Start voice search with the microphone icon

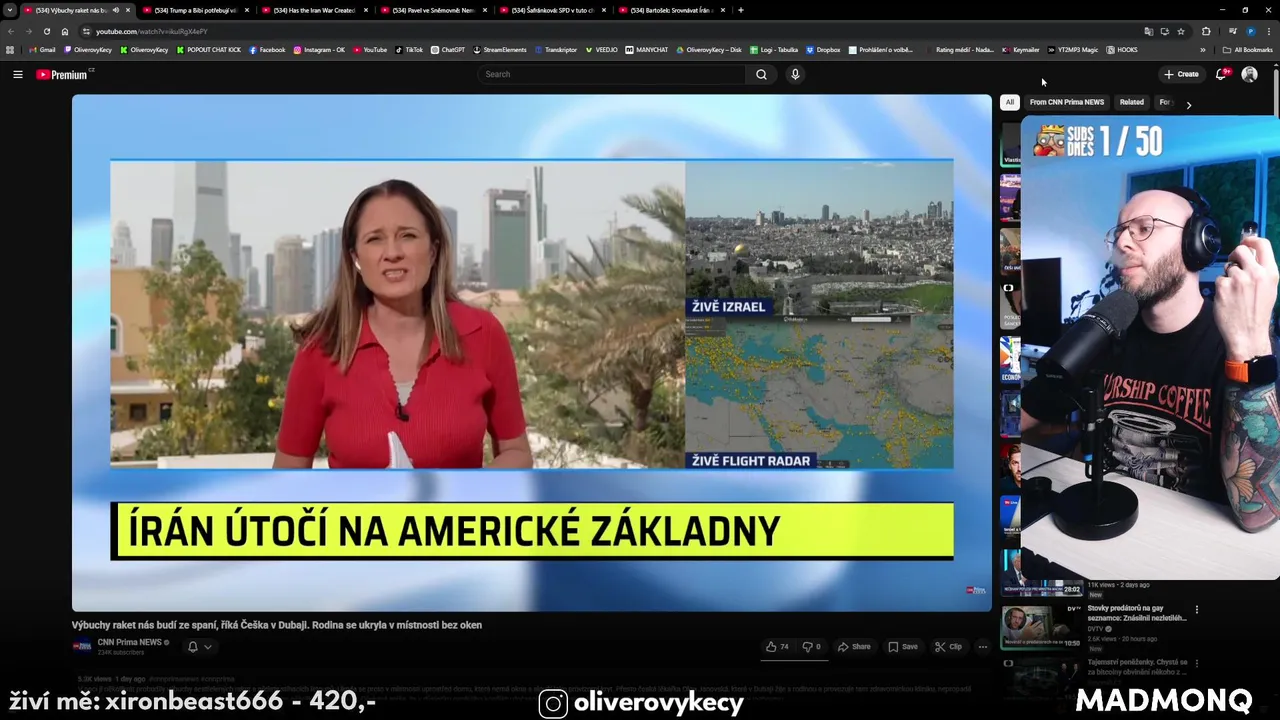[x=795, y=74]
